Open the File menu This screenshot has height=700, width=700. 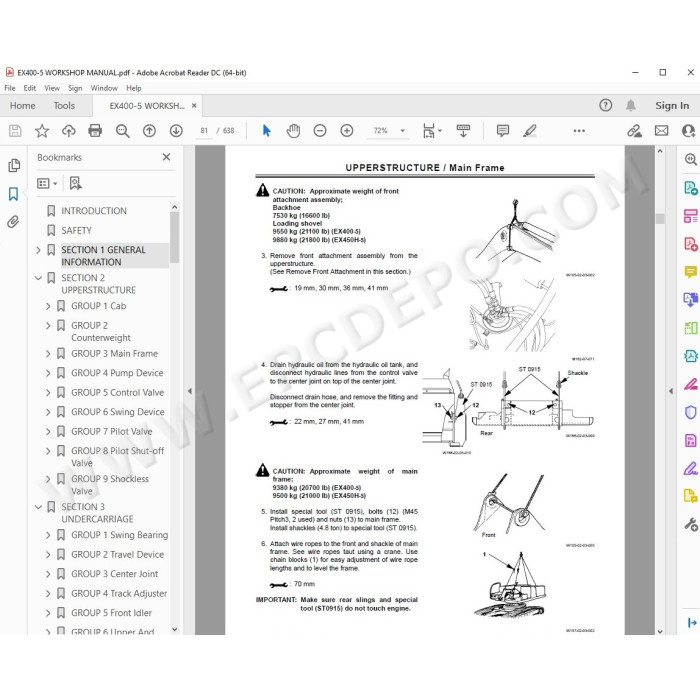tap(10, 88)
